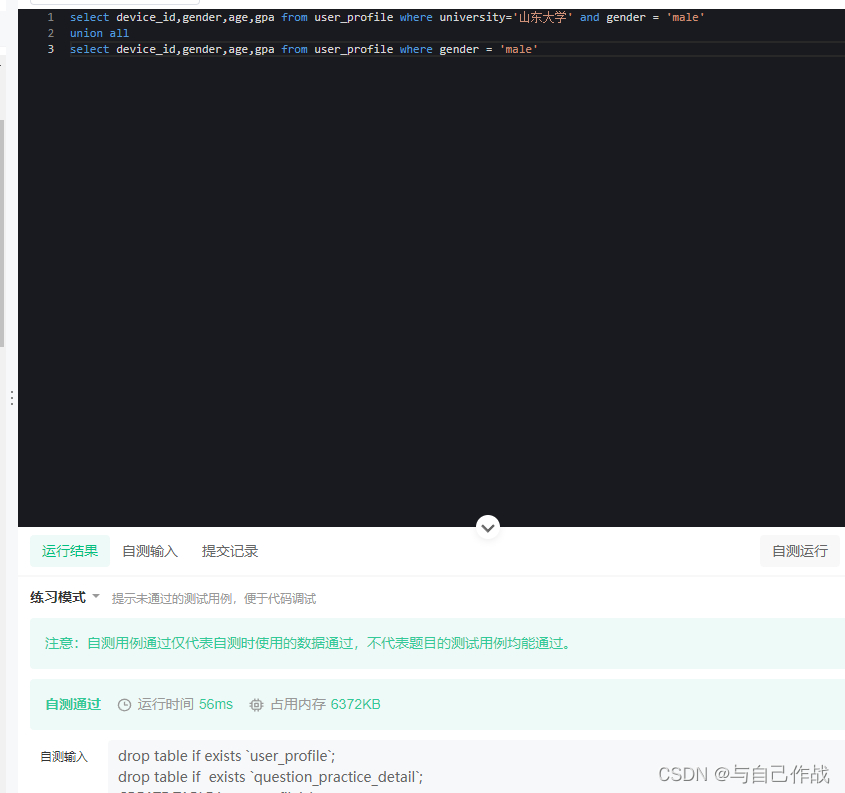Click the dropdown arrow next to 练习模式
The height and width of the screenshot is (793, 845).
click(96, 597)
